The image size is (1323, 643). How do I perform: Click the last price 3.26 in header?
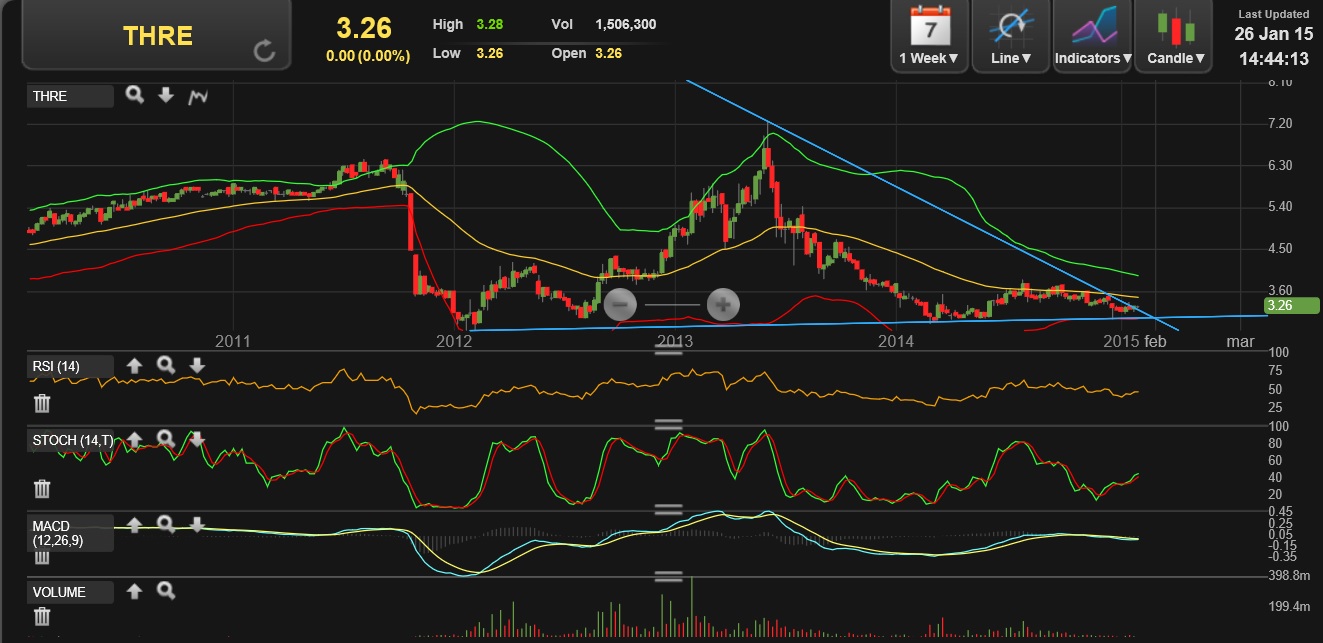(364, 27)
